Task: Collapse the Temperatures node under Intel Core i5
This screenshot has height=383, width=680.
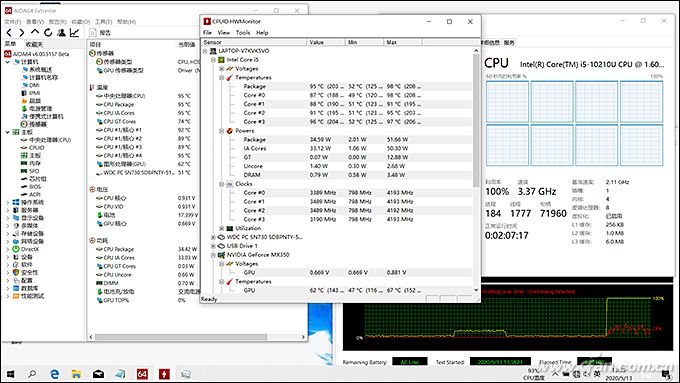Action: pyautogui.click(x=222, y=78)
